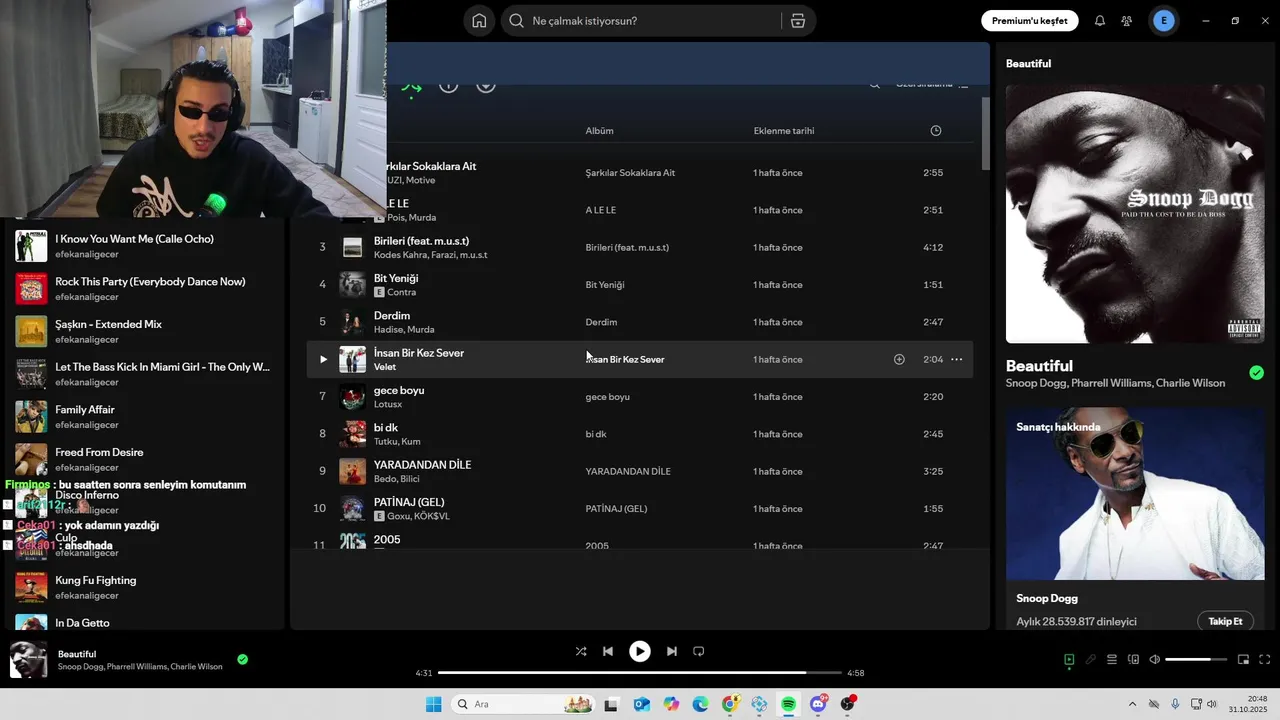Viewport: 1280px width, 720px height.
Task: Sort by Eklenme tarihi column header
Action: tap(784, 131)
